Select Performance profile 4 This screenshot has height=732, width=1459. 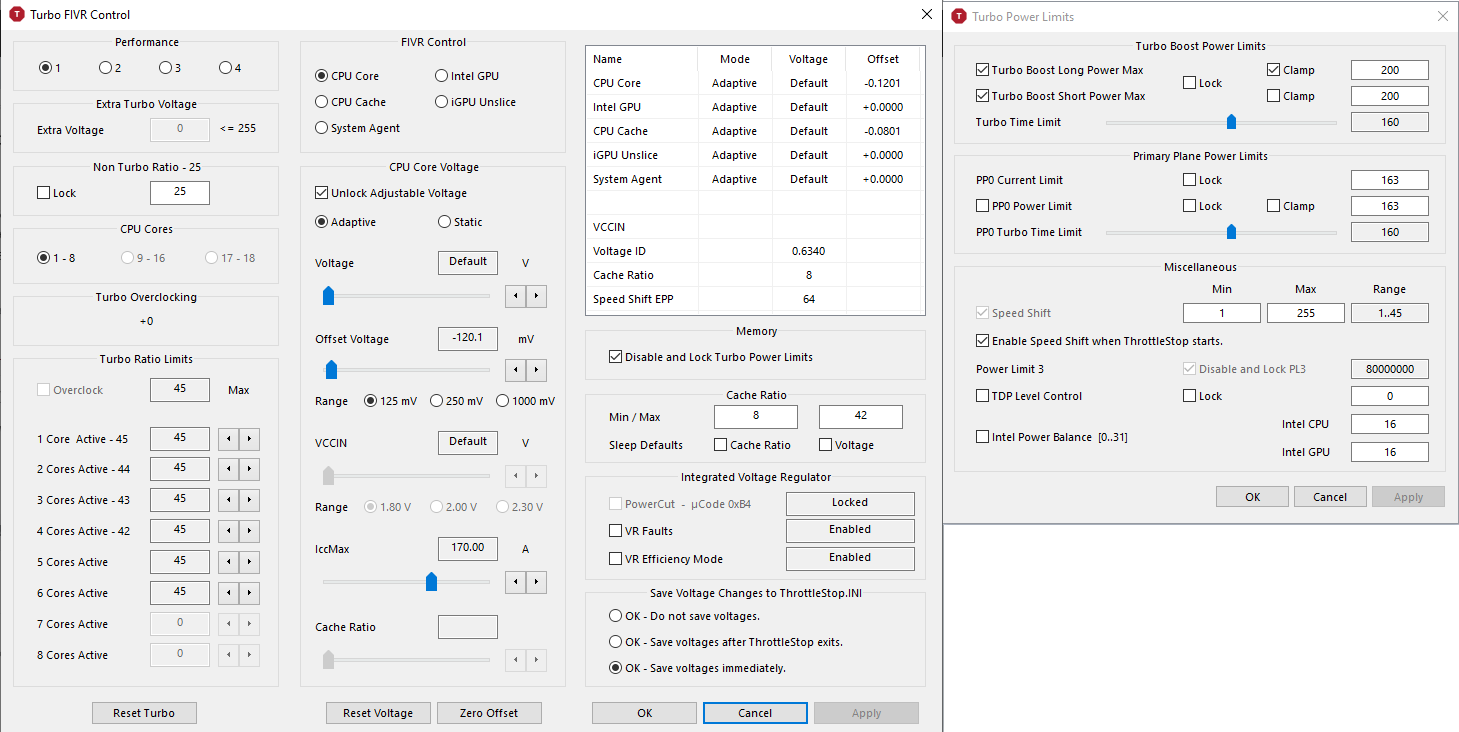click(230, 68)
